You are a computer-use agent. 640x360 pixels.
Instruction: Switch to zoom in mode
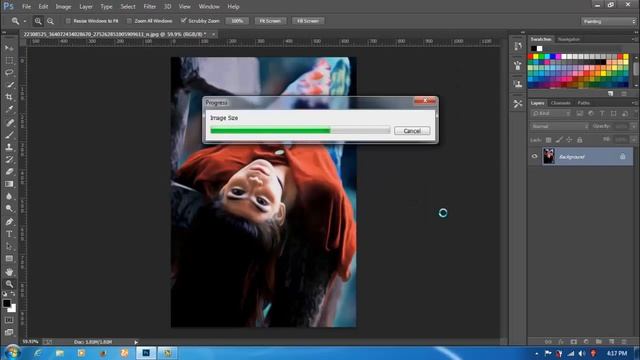tap(38, 21)
